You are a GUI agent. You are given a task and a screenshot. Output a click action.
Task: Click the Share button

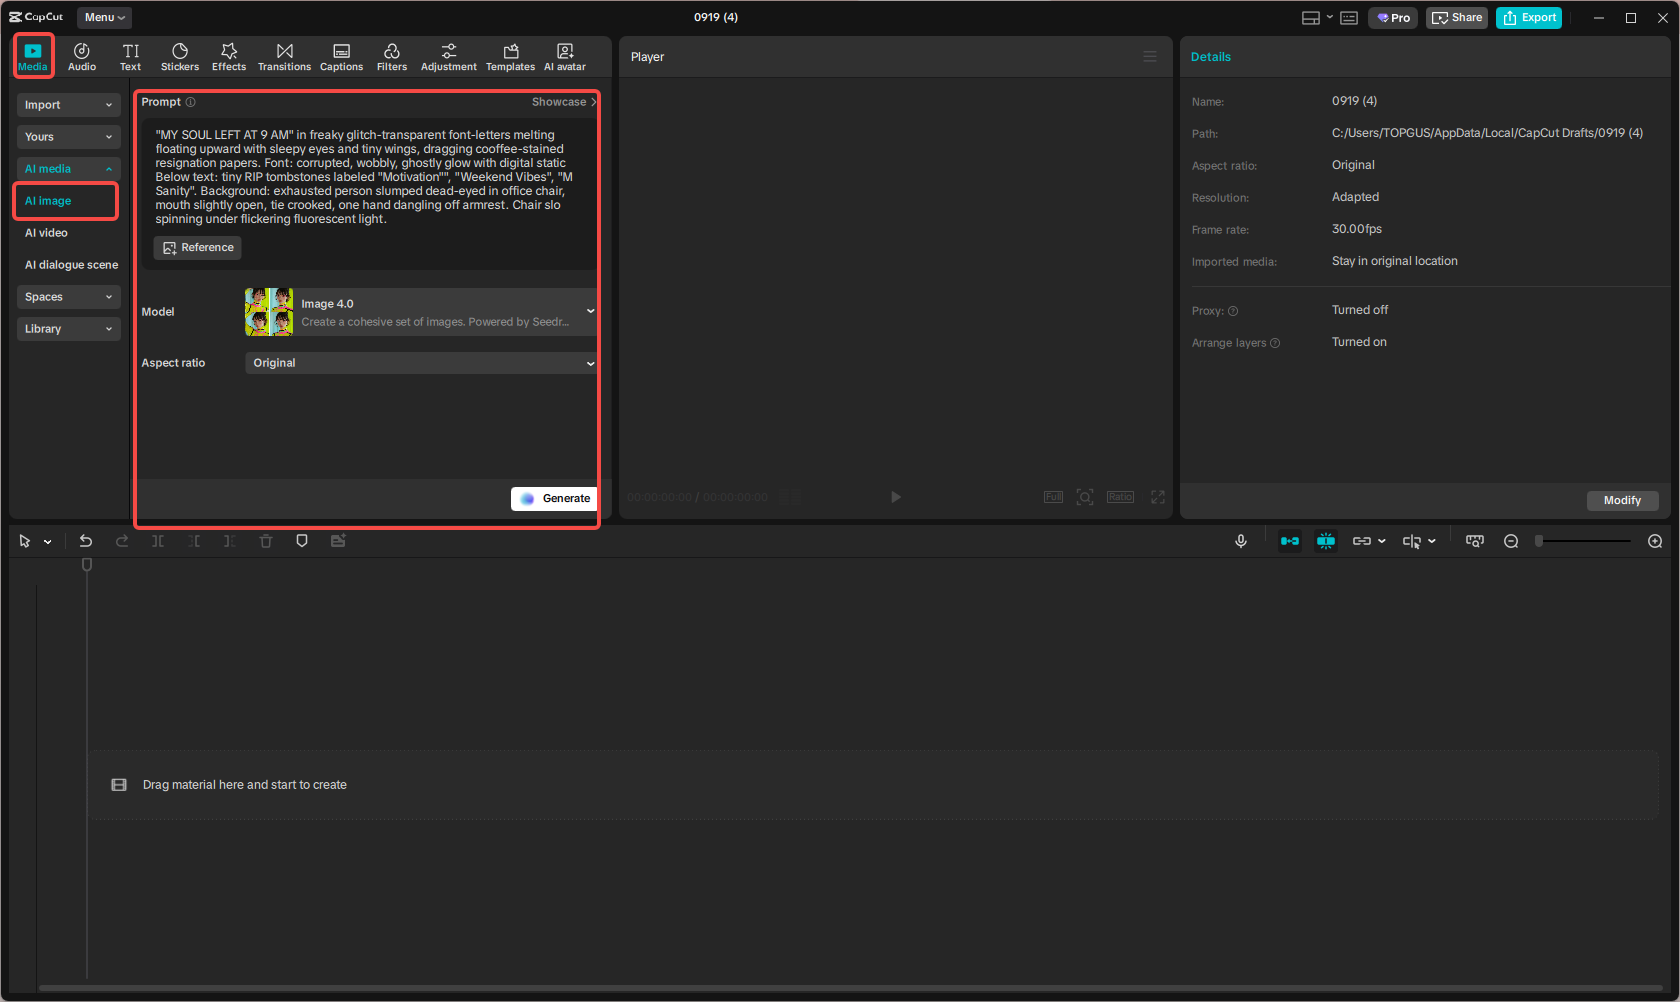1457,18
